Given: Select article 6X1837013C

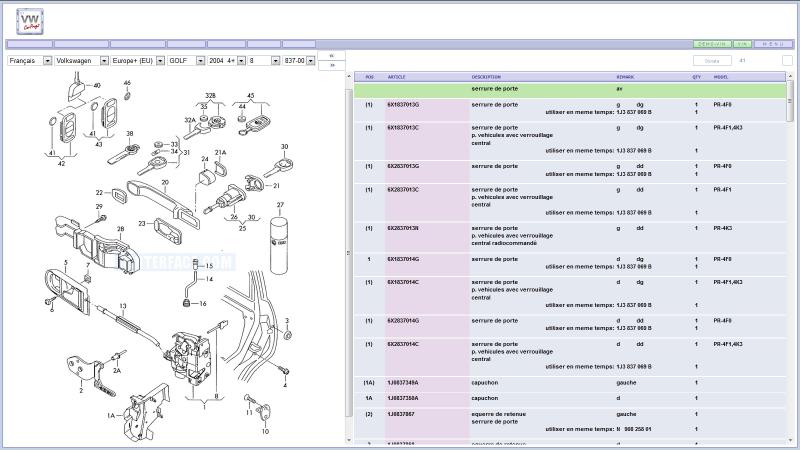Looking at the screenshot, I should tap(403, 128).
